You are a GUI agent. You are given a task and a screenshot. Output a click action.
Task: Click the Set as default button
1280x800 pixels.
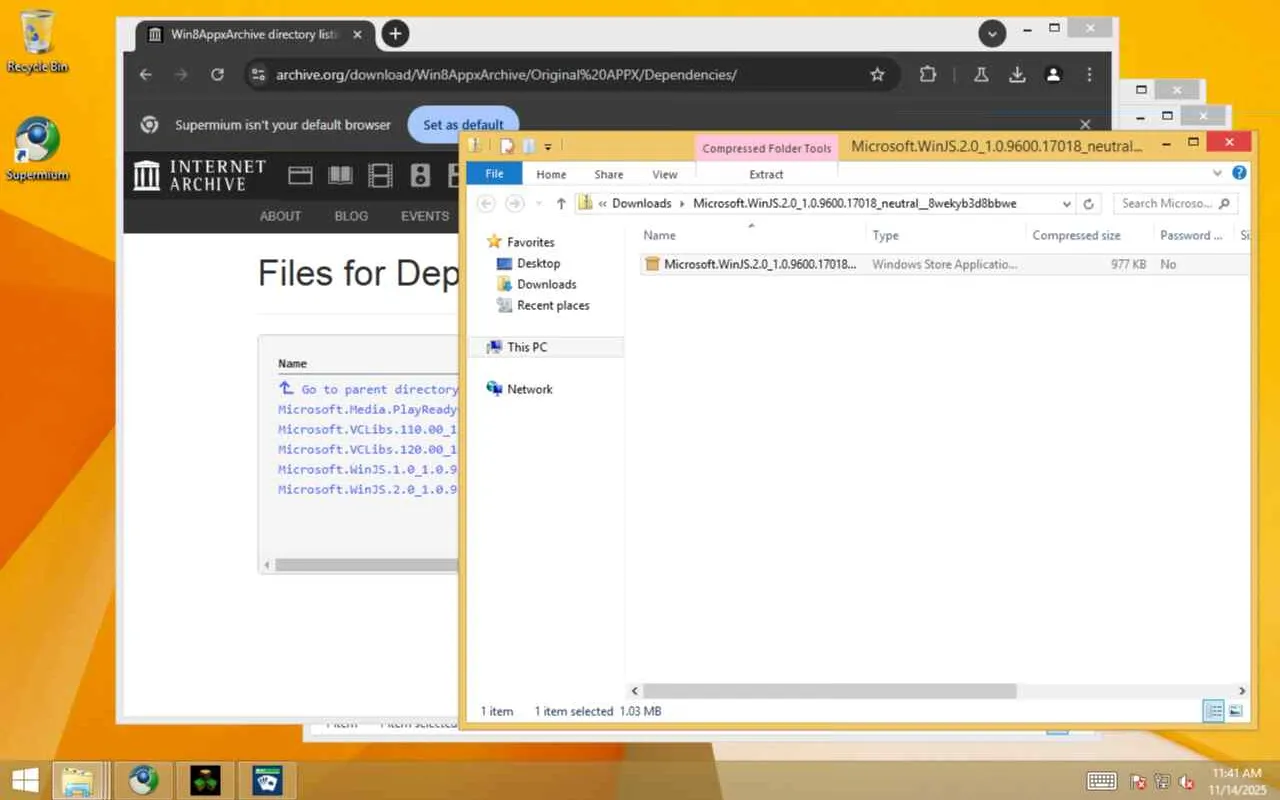pyautogui.click(x=463, y=125)
